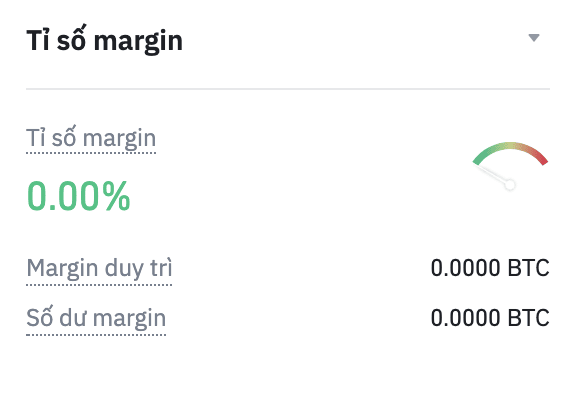The height and width of the screenshot is (420, 568).
Task: Open the Margin duy trì label tooltip
Action: (x=99, y=269)
